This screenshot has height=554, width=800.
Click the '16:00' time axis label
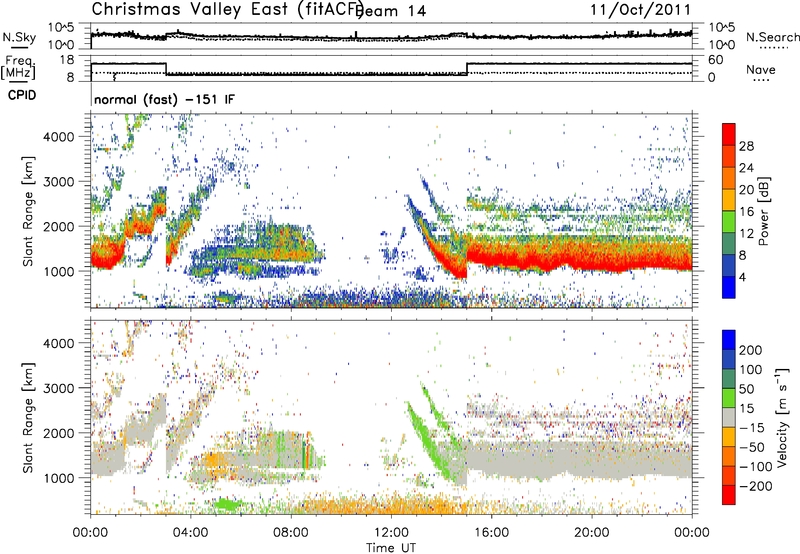point(491,533)
